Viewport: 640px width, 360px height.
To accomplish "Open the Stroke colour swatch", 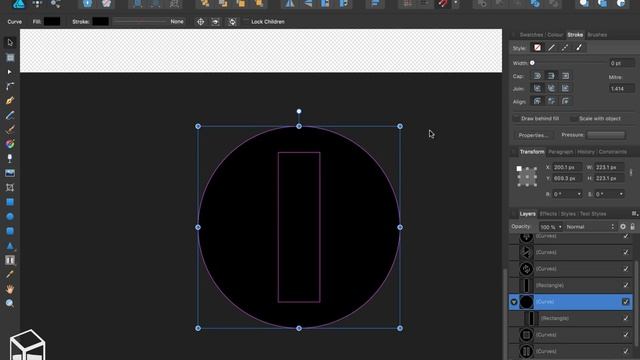I will click(x=100, y=21).
